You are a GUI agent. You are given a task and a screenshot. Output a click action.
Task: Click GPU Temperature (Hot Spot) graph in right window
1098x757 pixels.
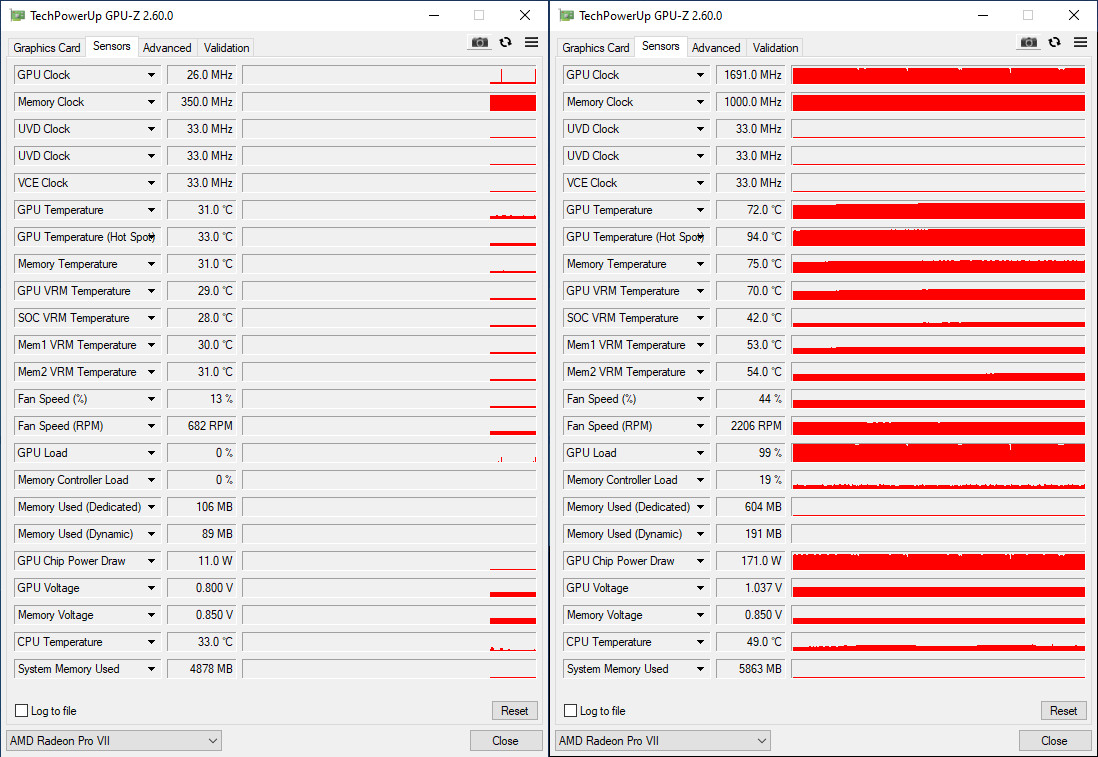point(938,237)
